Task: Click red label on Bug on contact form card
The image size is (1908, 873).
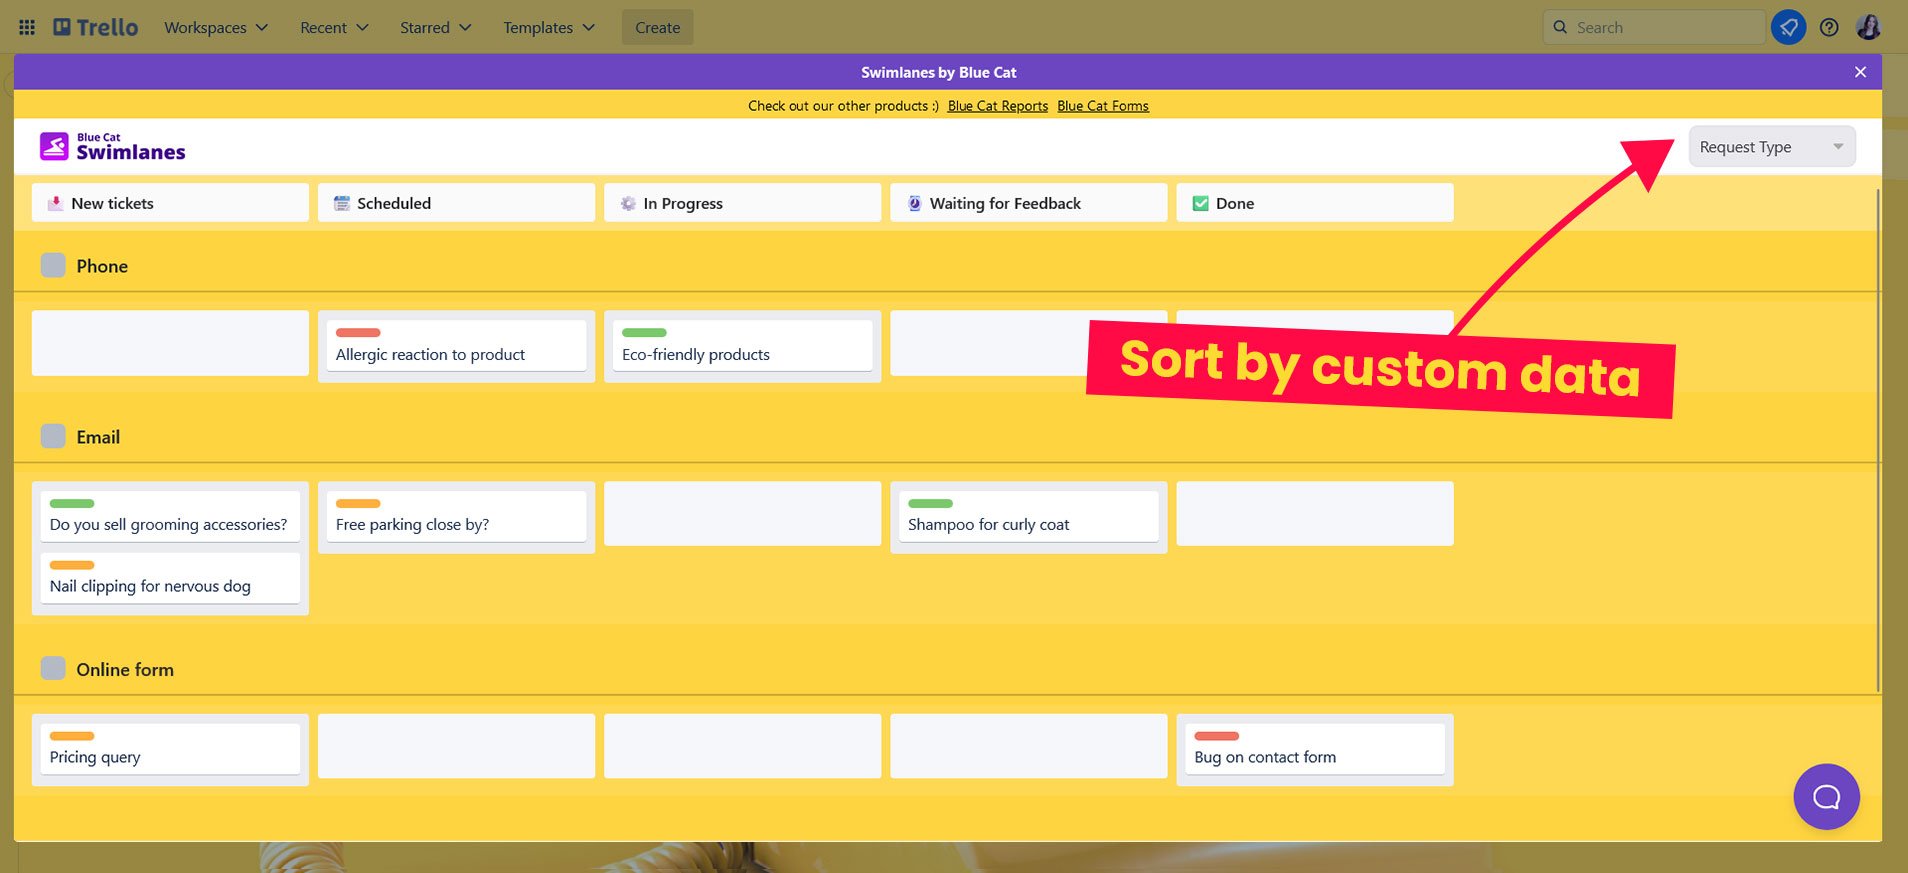Action: [1216, 736]
